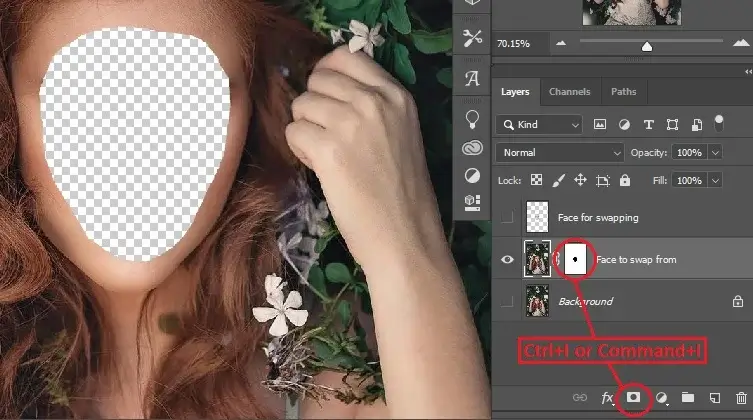This screenshot has width=753, height=420.
Task: Click Link layers icon at panel bottom
Action: click(580, 397)
